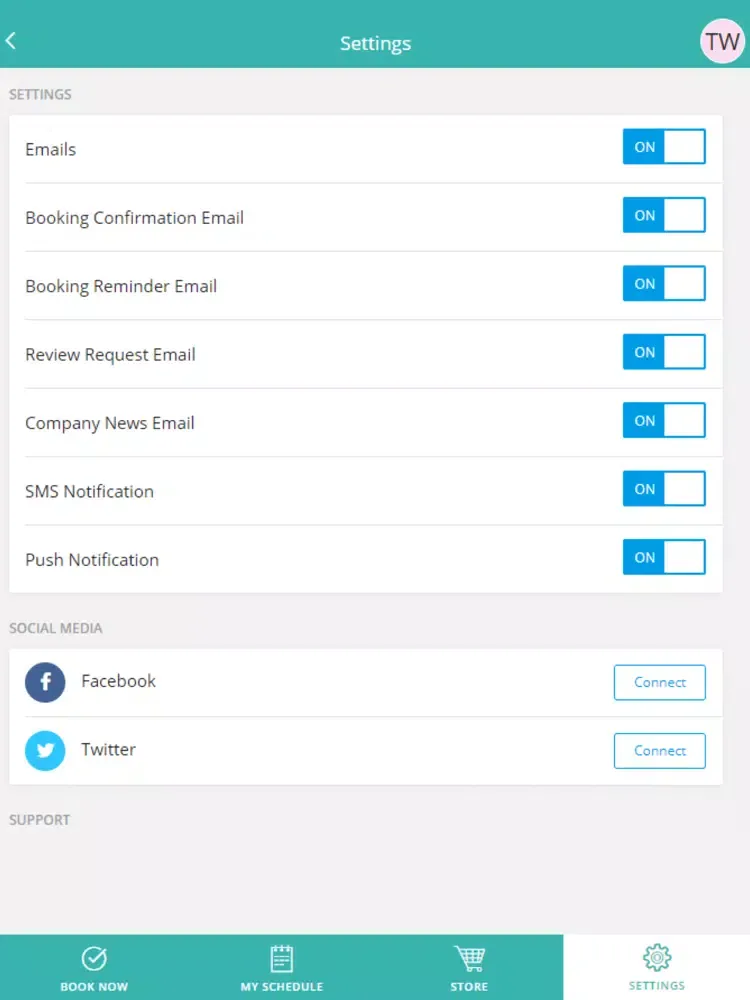Disable Booking Confirmation Email switch
The image size is (750, 1000).
[664, 215]
